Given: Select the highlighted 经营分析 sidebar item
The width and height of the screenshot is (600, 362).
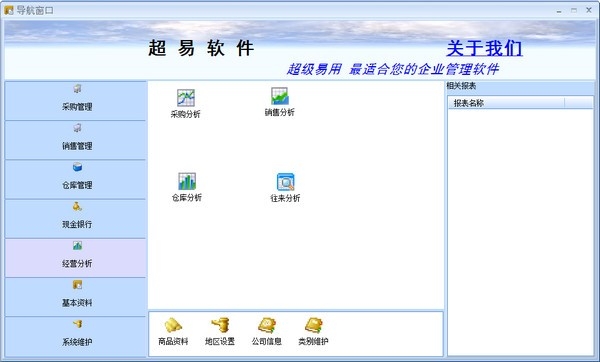Looking at the screenshot, I should (76, 258).
